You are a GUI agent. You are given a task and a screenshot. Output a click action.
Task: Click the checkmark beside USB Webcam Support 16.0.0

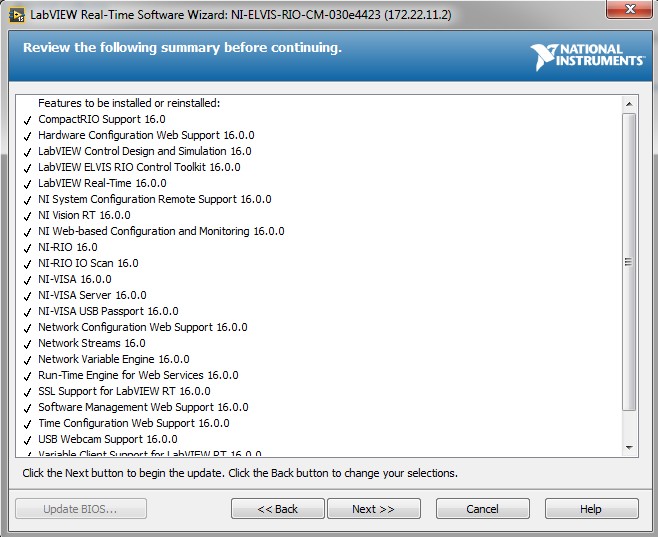(x=27, y=440)
